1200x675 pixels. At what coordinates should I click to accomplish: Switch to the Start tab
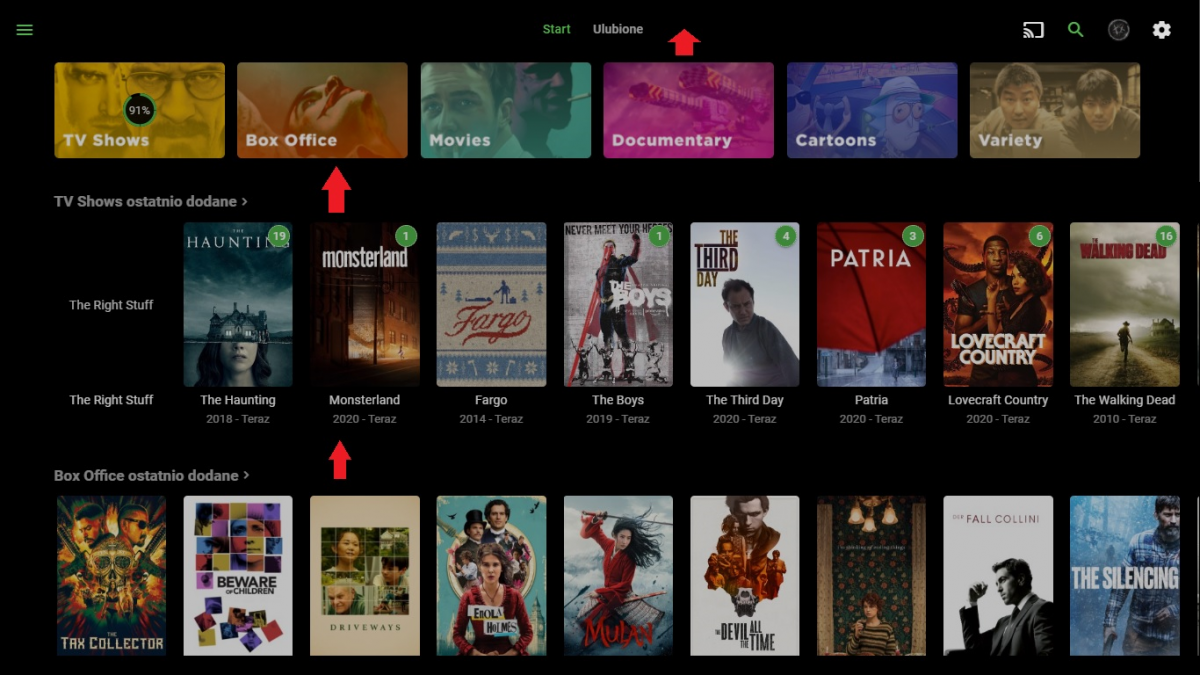pos(557,29)
